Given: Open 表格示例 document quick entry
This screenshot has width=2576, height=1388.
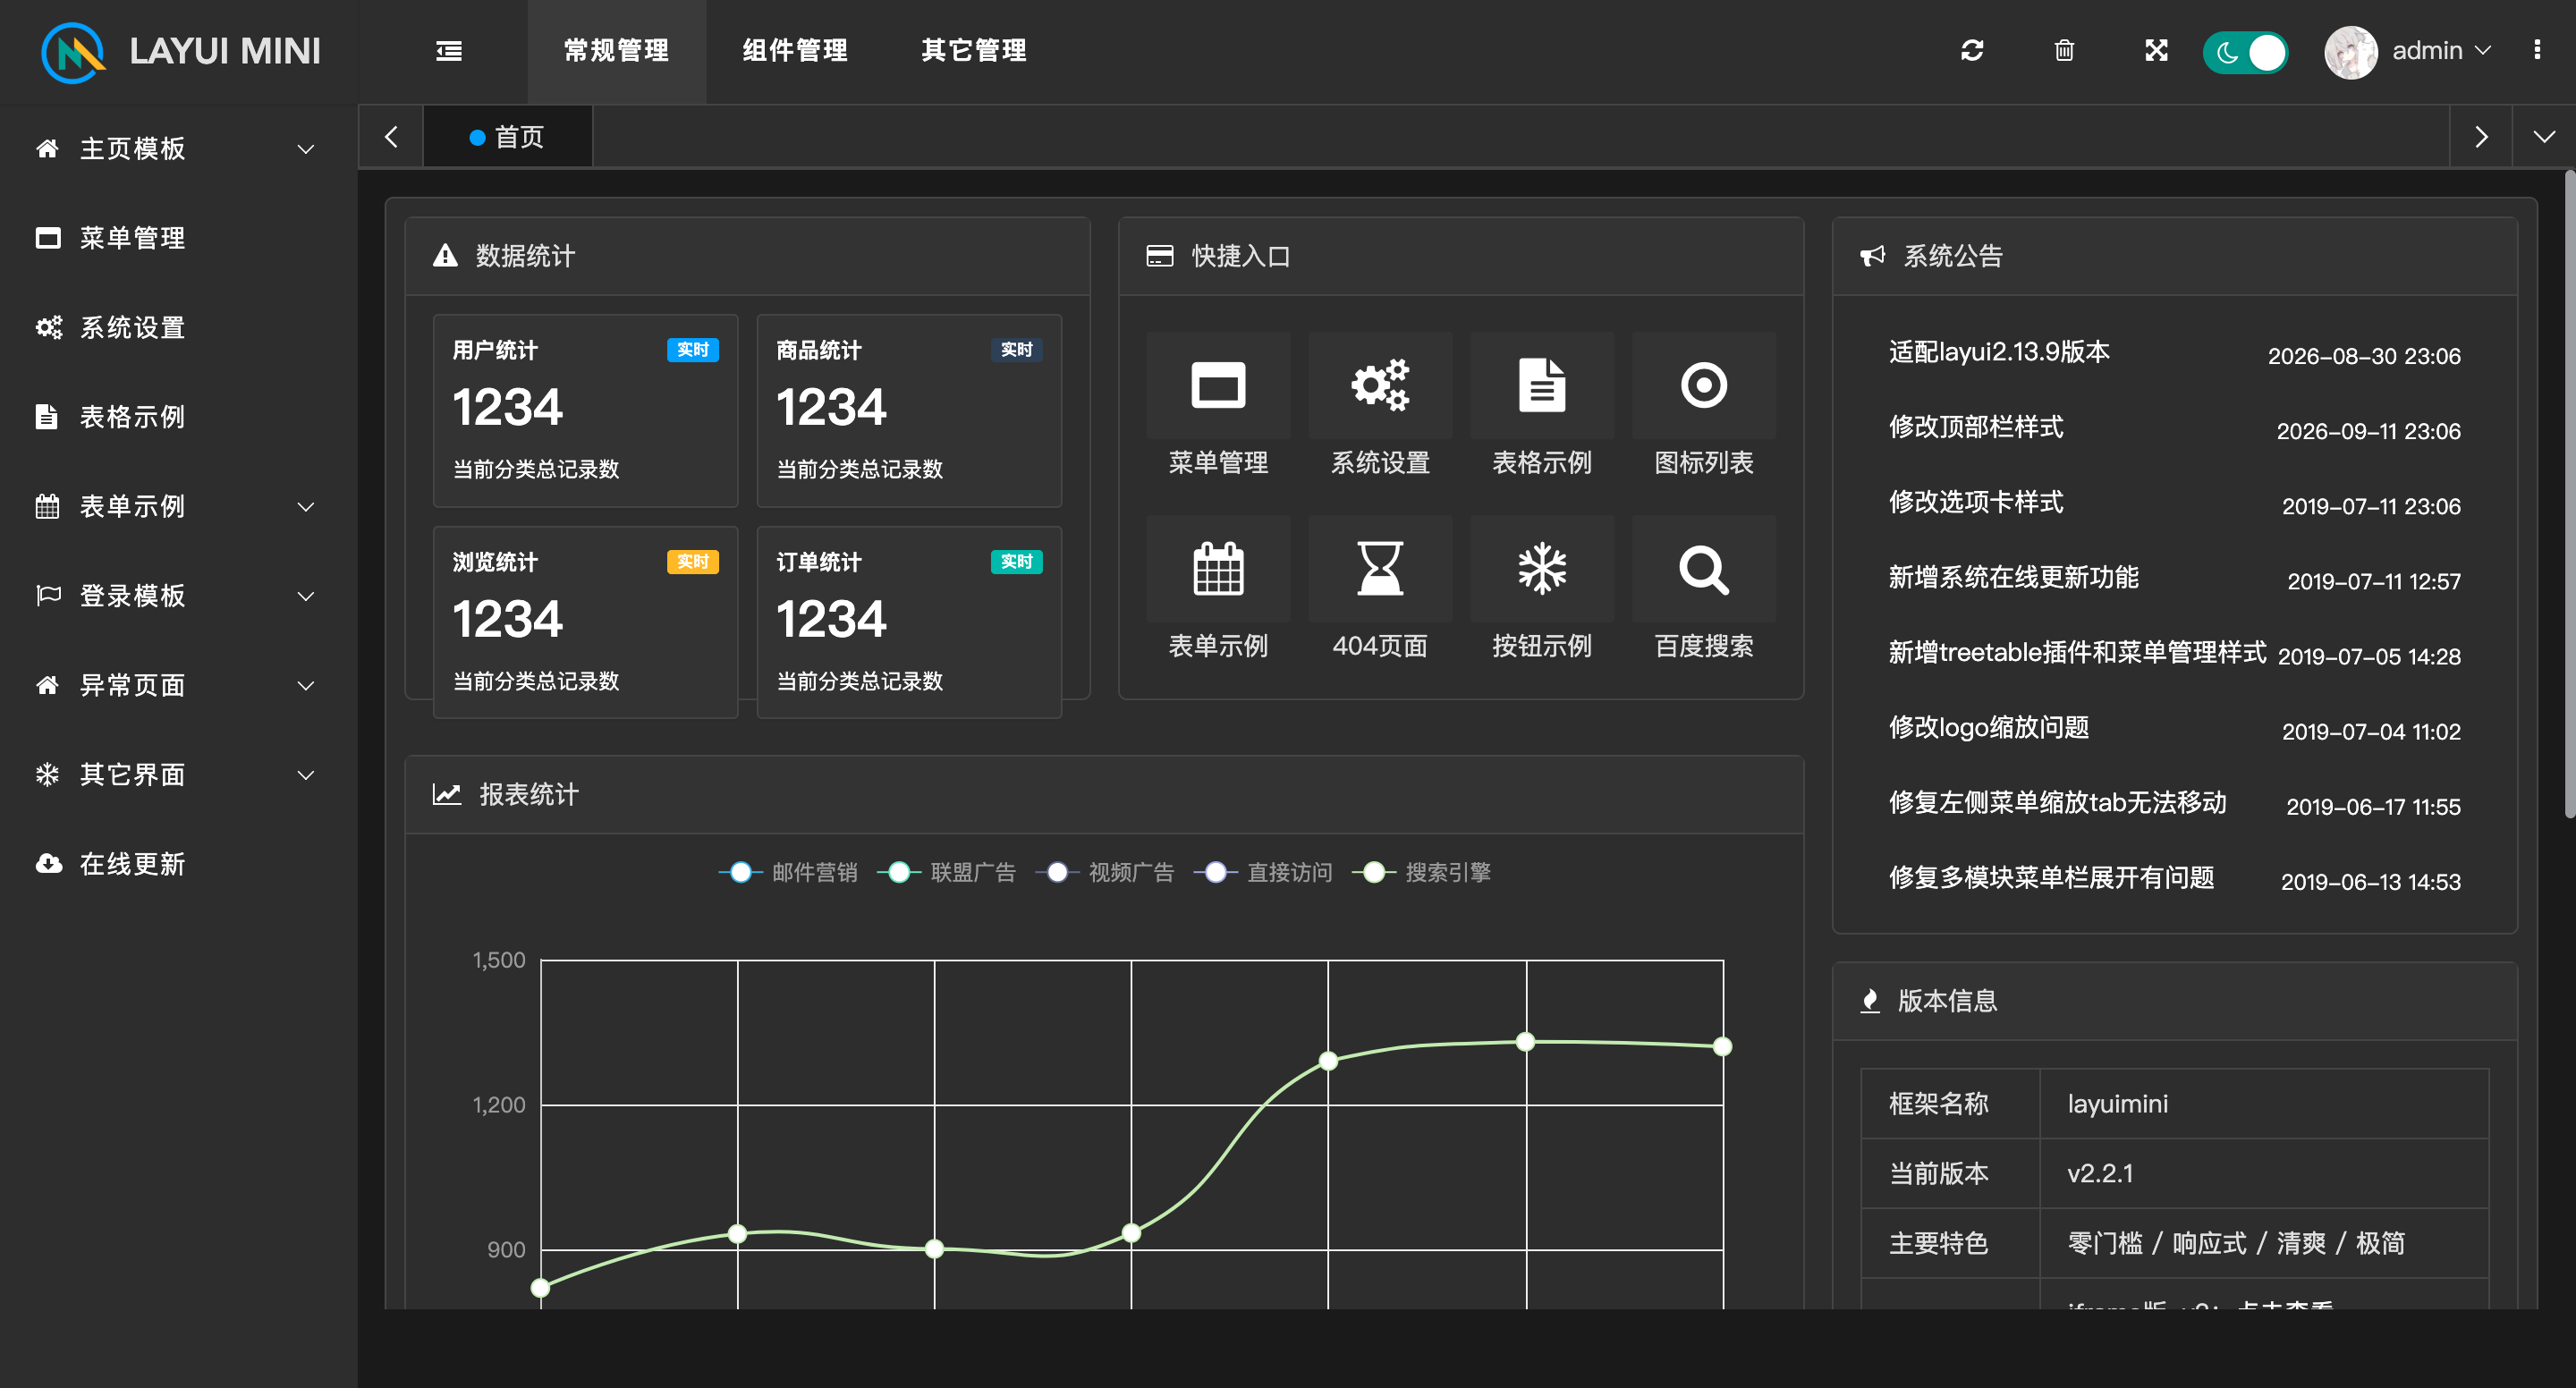Looking at the screenshot, I should click(x=1542, y=384).
